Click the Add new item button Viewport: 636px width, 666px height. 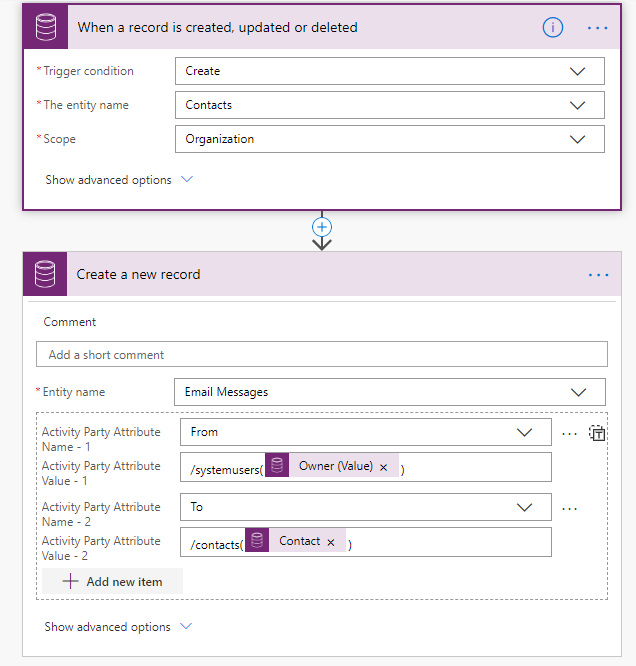tap(113, 581)
